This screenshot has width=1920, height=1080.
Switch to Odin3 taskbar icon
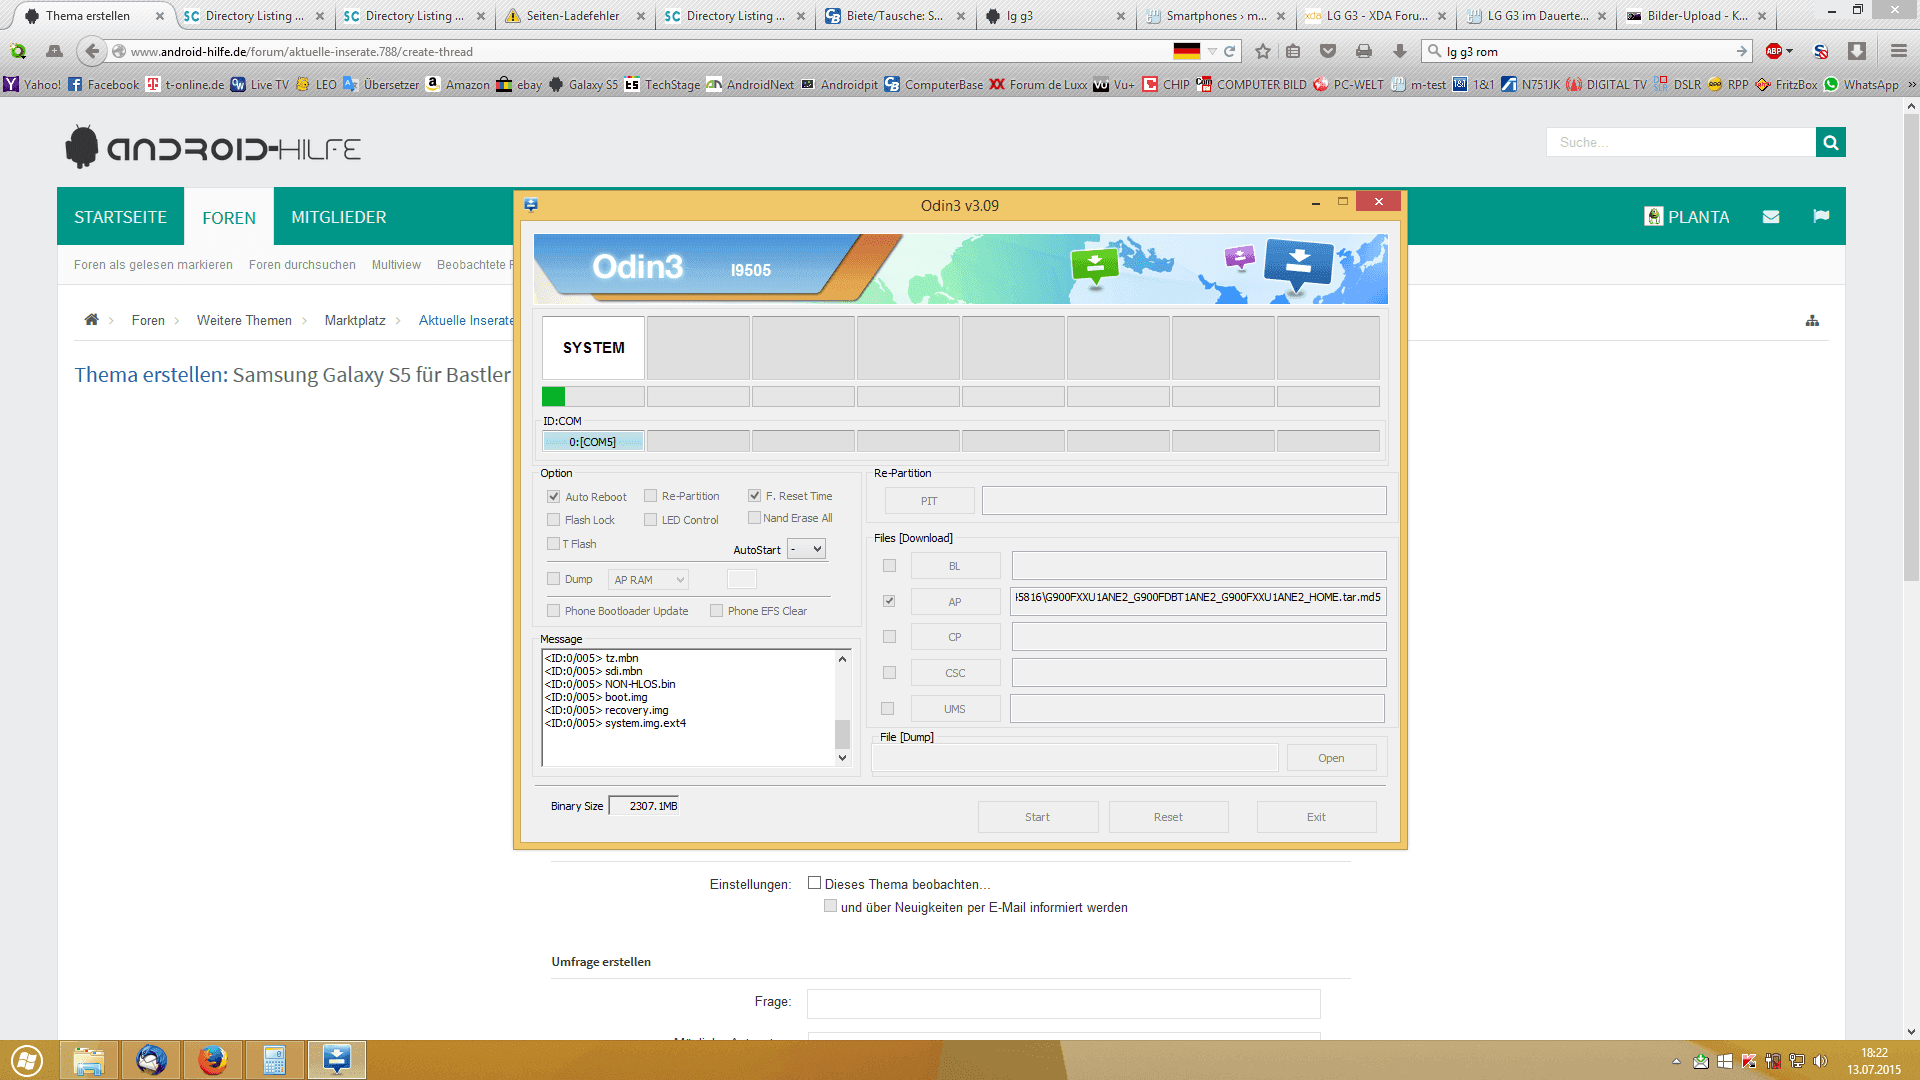point(337,1060)
